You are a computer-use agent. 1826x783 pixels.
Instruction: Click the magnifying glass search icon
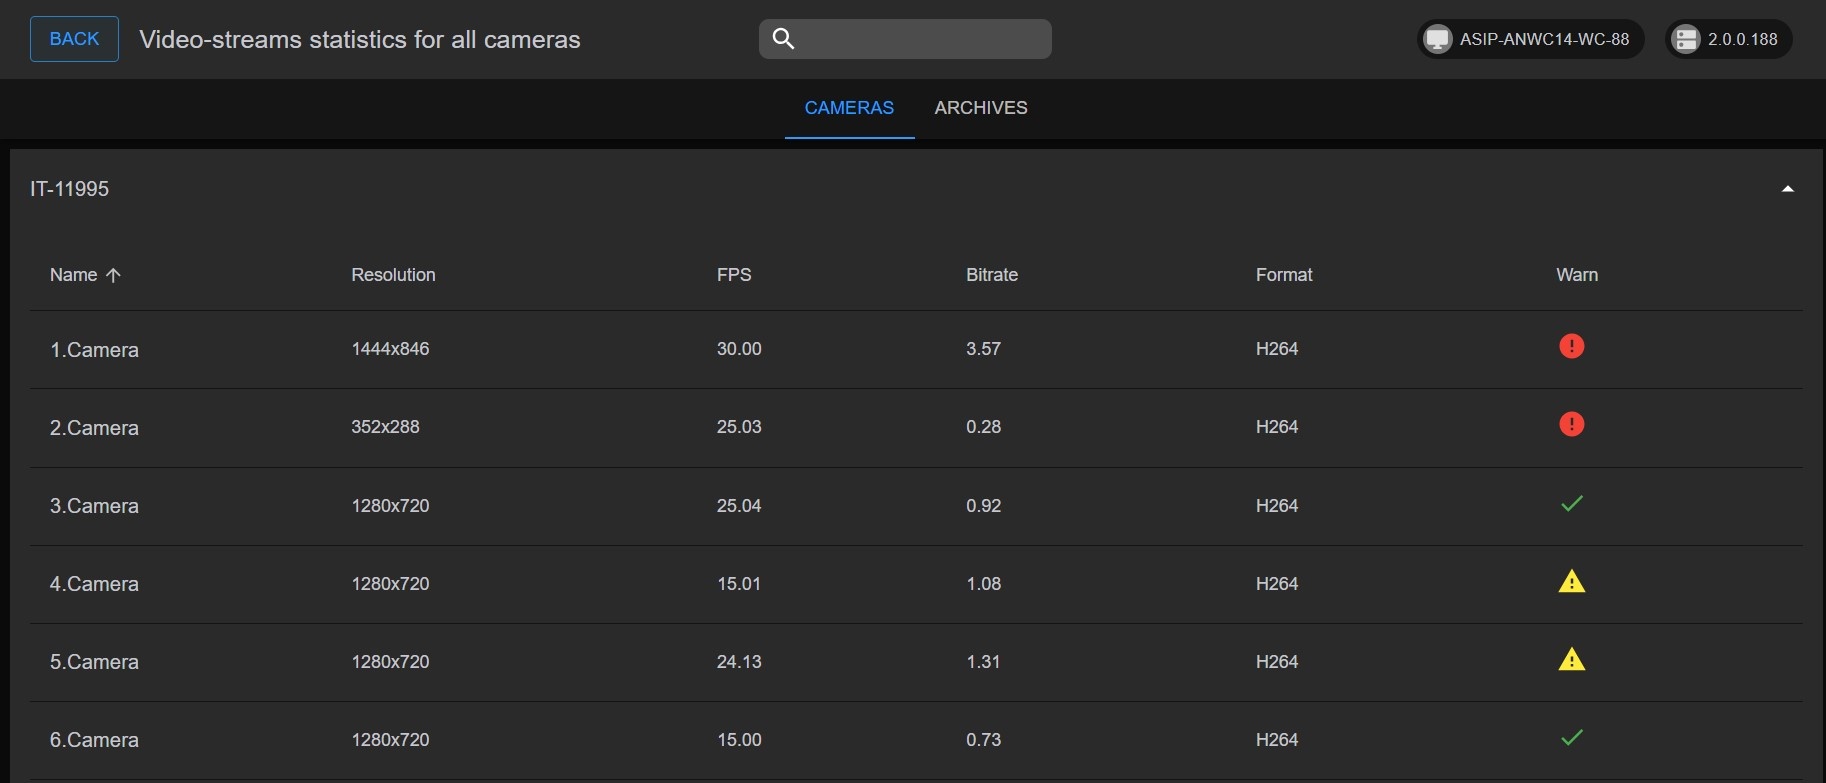784,39
